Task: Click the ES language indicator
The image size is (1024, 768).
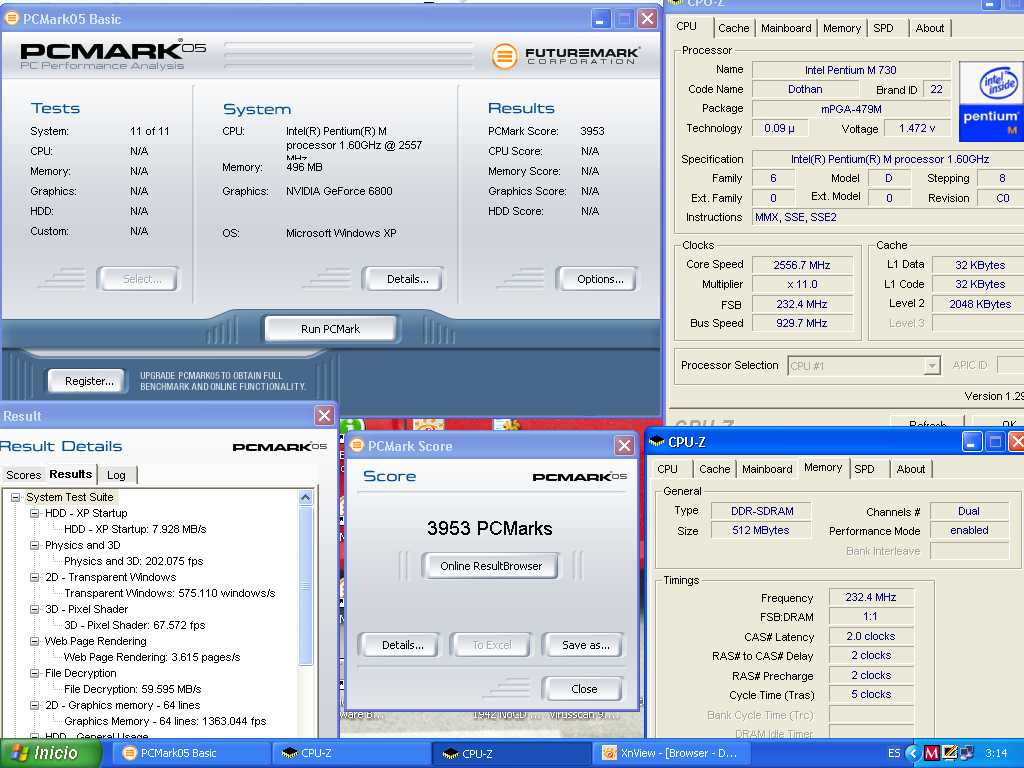Action: pyautogui.click(x=894, y=753)
